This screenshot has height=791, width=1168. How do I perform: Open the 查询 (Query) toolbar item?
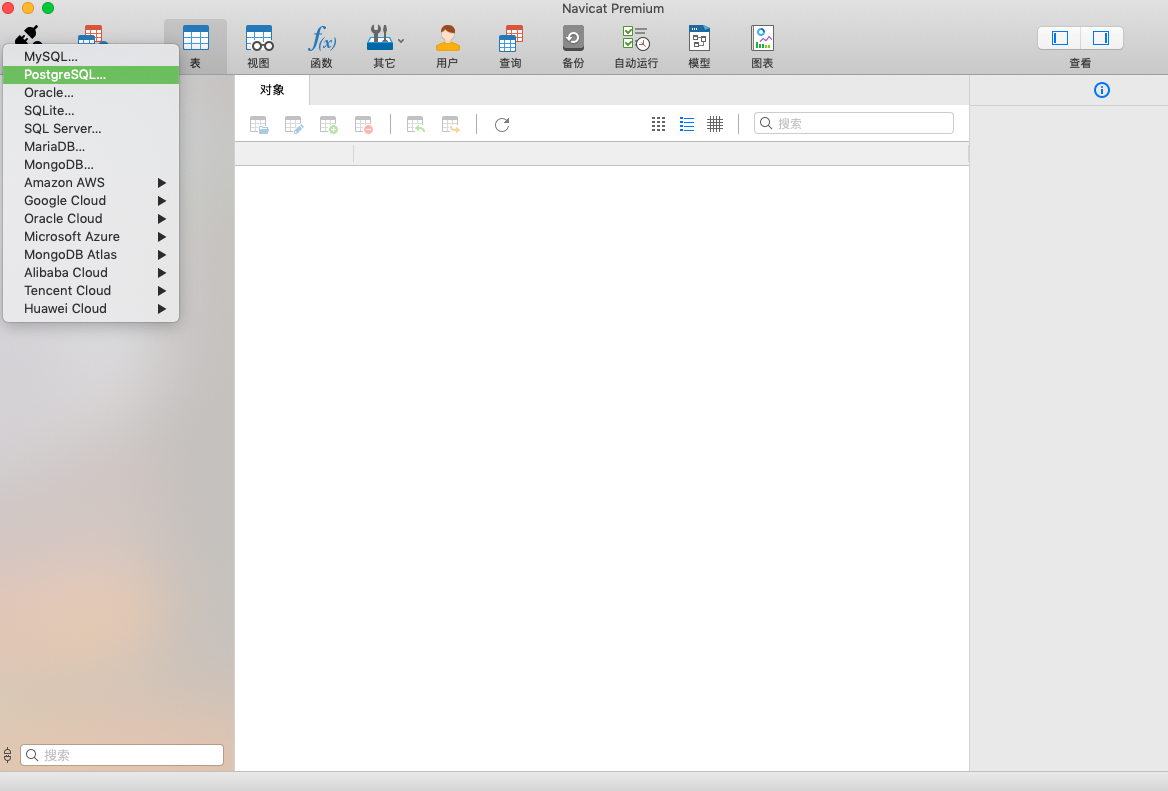[x=510, y=46]
